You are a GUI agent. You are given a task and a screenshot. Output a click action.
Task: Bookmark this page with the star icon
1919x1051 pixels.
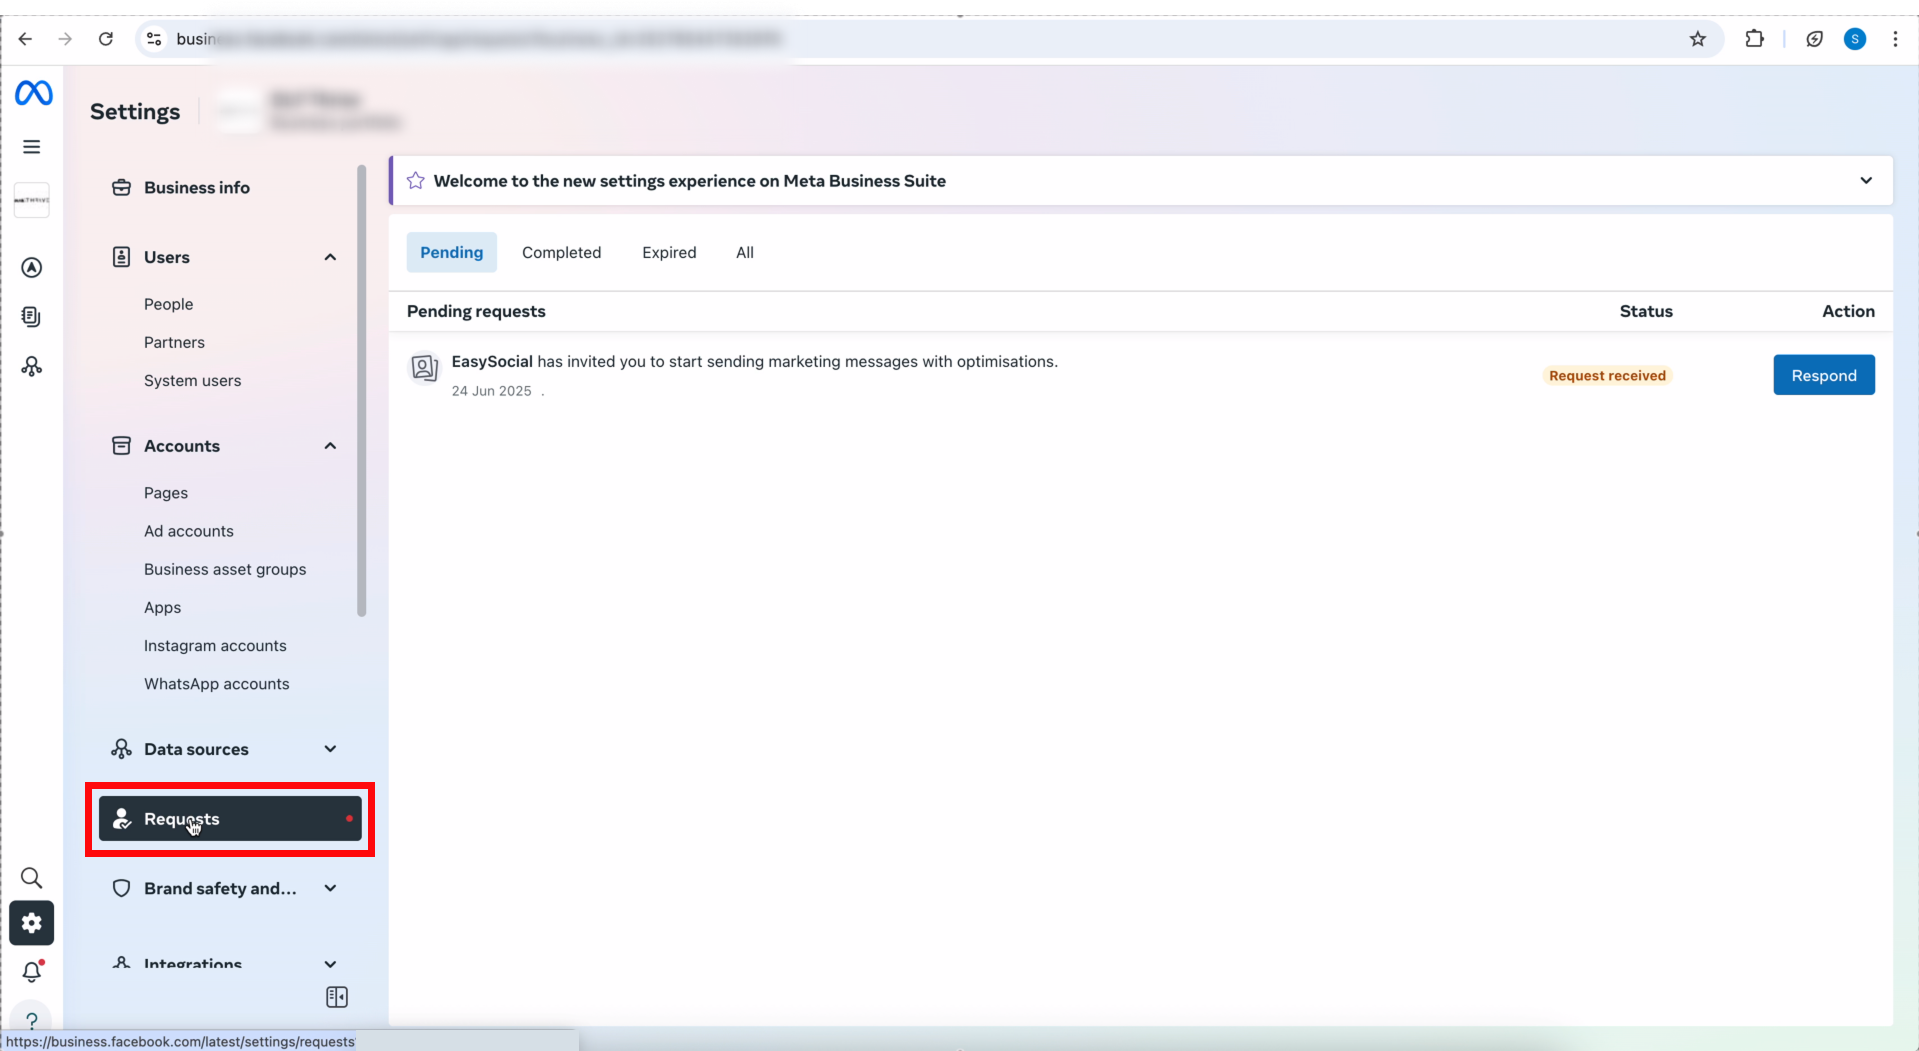click(1698, 39)
